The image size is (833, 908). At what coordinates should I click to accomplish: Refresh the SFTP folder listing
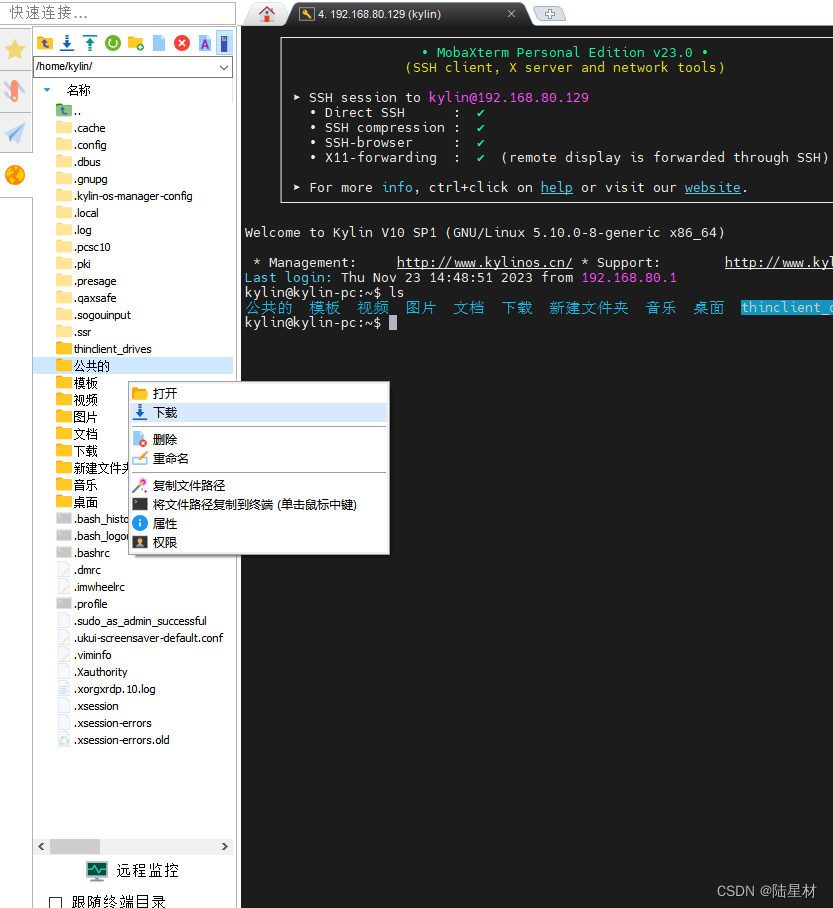point(113,43)
